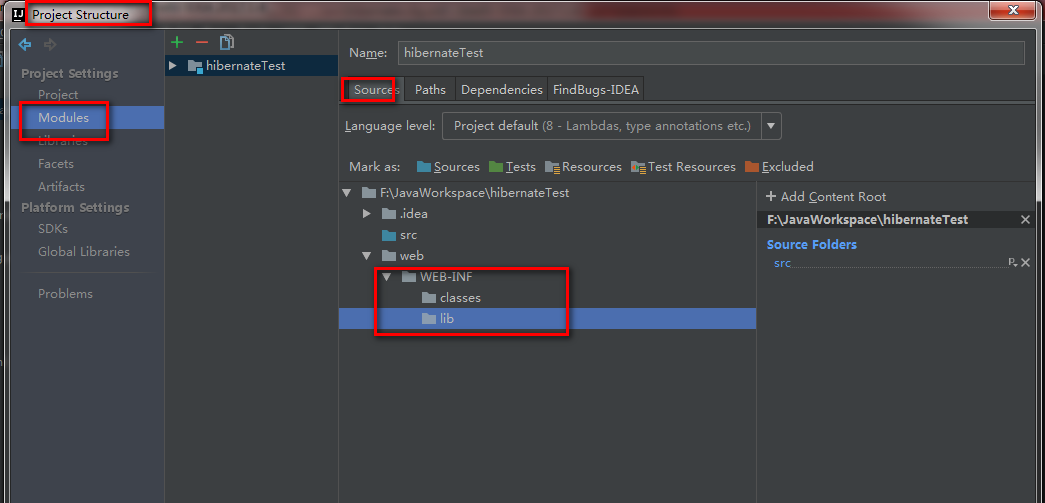Mark folder as Test Resources
The height and width of the screenshot is (503, 1045).
[x=683, y=167]
